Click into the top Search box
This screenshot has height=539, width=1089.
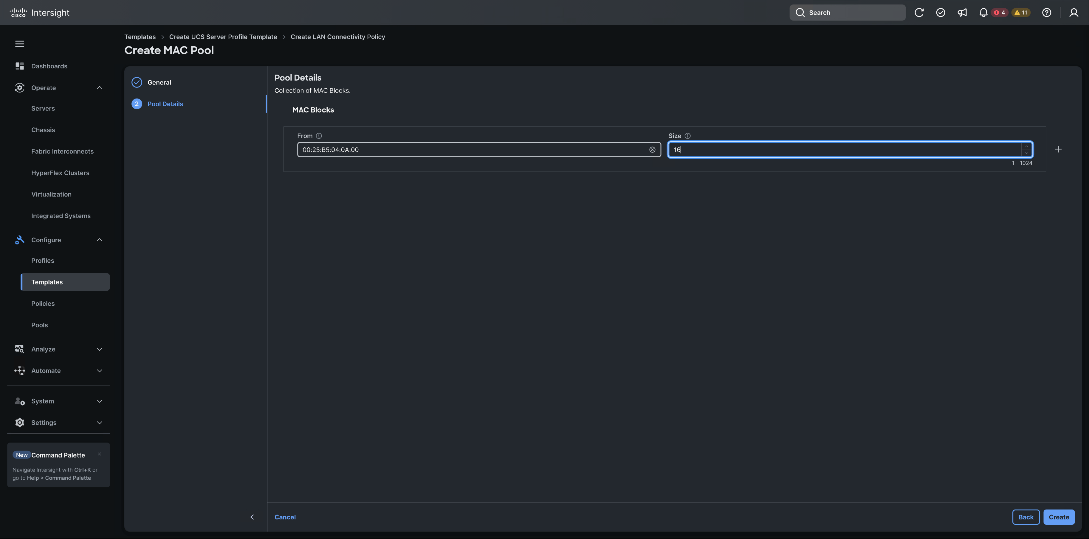pyautogui.click(x=847, y=13)
